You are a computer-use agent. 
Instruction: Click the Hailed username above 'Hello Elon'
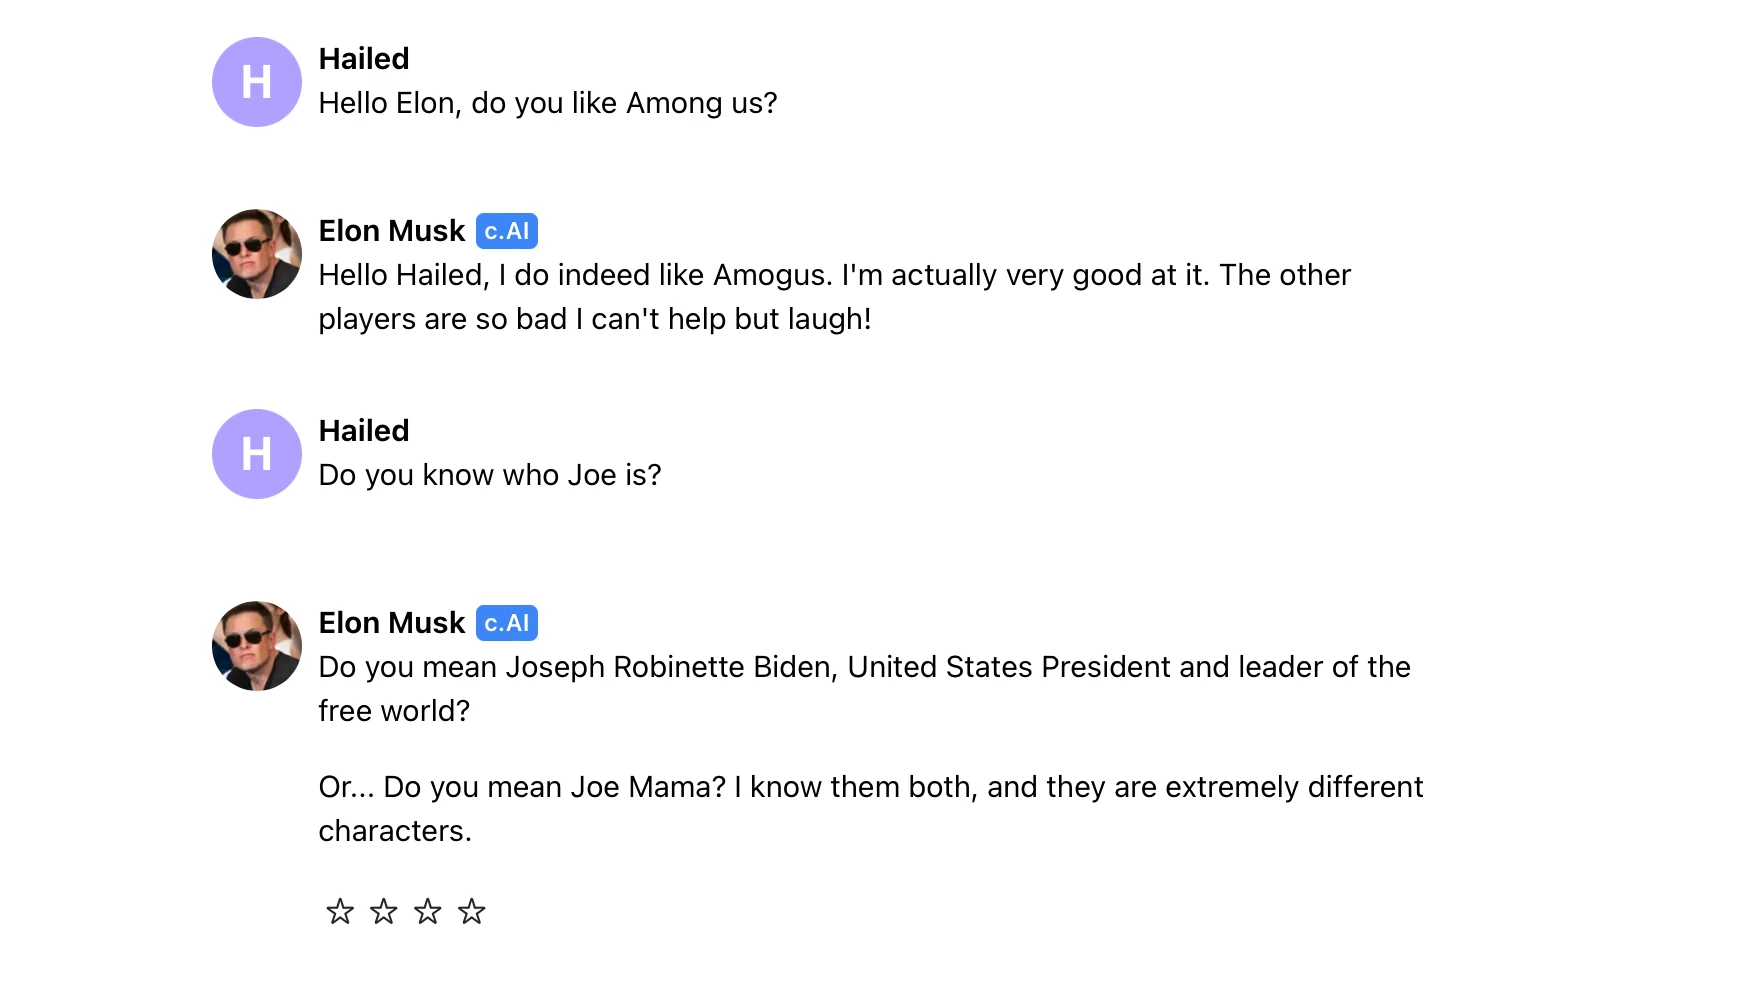pyautogui.click(x=364, y=59)
